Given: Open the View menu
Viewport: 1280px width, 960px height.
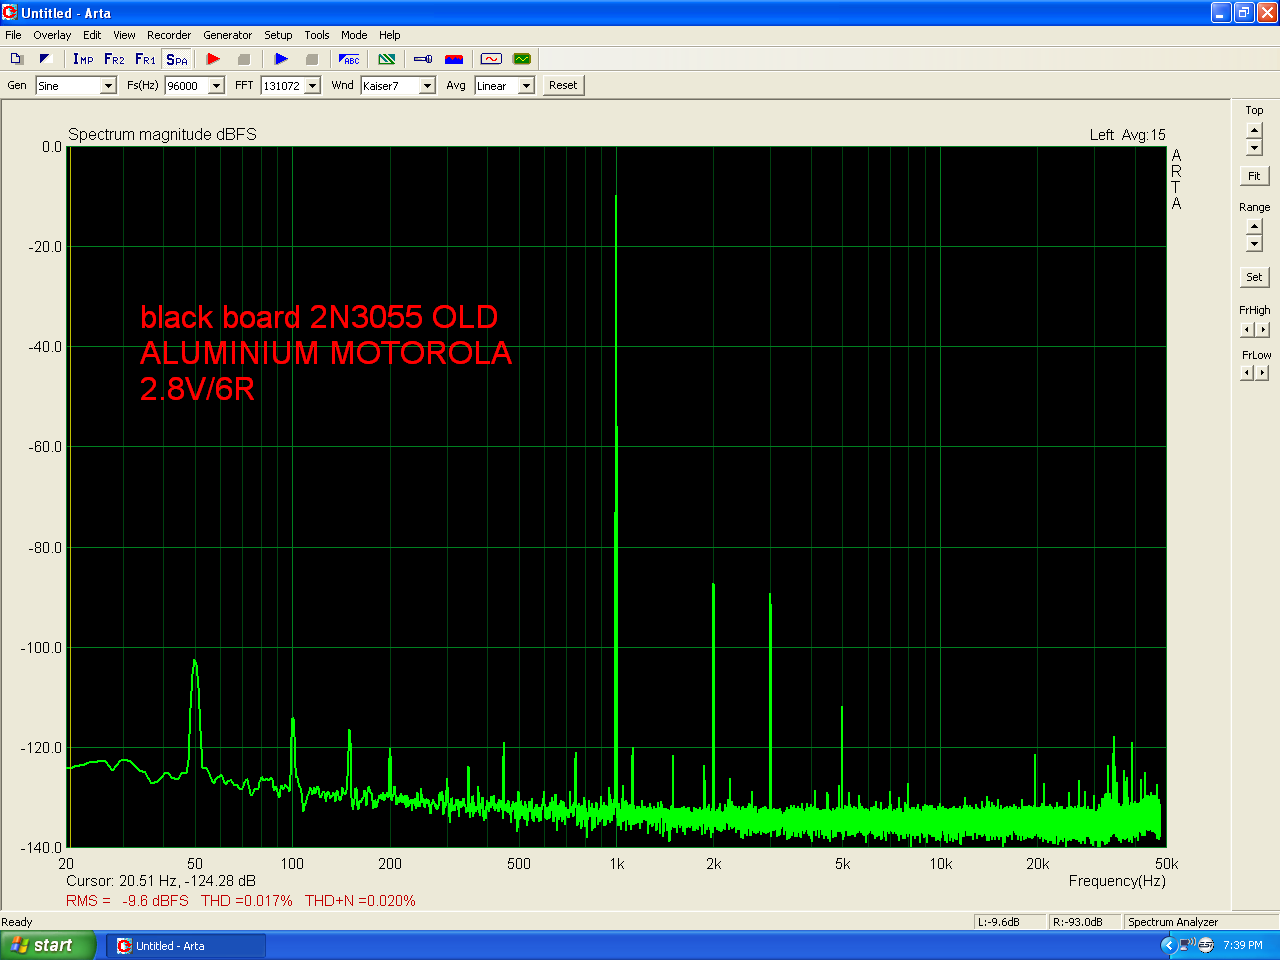Looking at the screenshot, I should [124, 35].
